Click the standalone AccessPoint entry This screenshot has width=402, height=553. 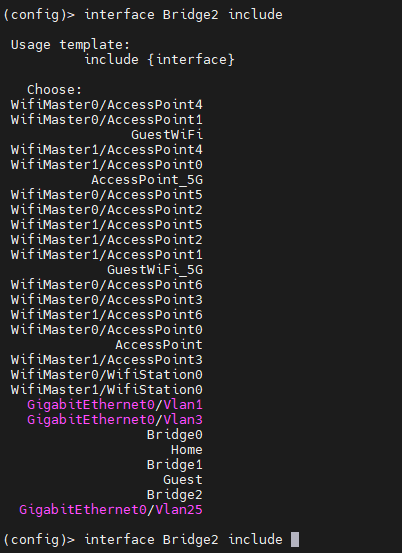tap(159, 345)
